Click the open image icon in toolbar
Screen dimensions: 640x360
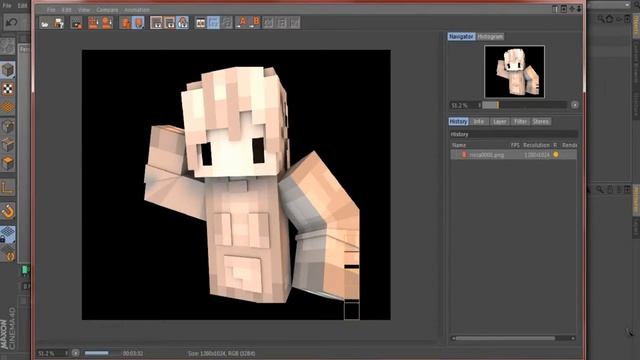44,23
